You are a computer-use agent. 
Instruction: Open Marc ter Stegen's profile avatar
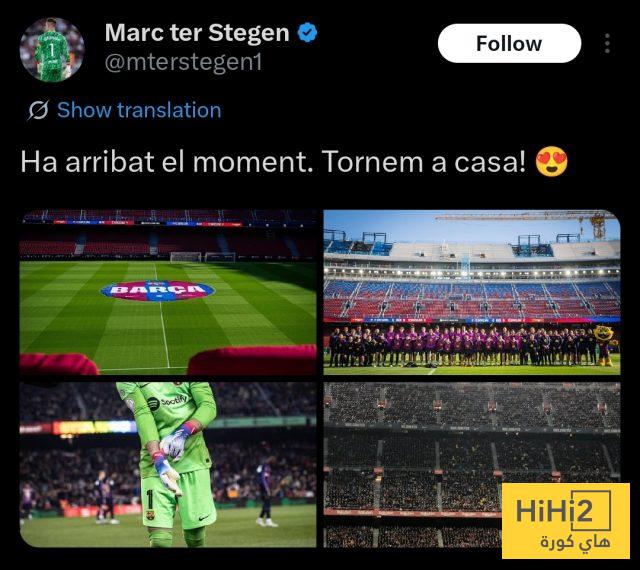pyautogui.click(x=52, y=50)
